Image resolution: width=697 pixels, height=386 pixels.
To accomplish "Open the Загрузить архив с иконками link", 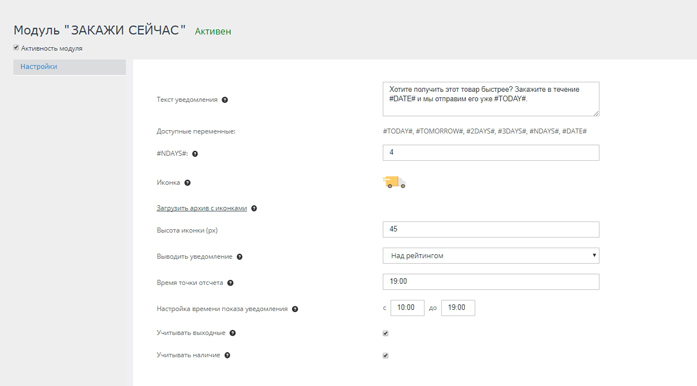I will [x=201, y=208].
